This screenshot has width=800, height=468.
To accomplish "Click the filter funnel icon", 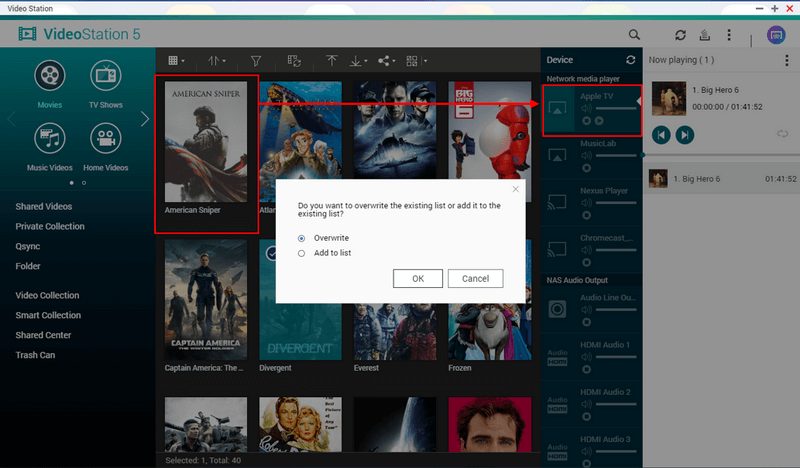I will pyautogui.click(x=256, y=61).
